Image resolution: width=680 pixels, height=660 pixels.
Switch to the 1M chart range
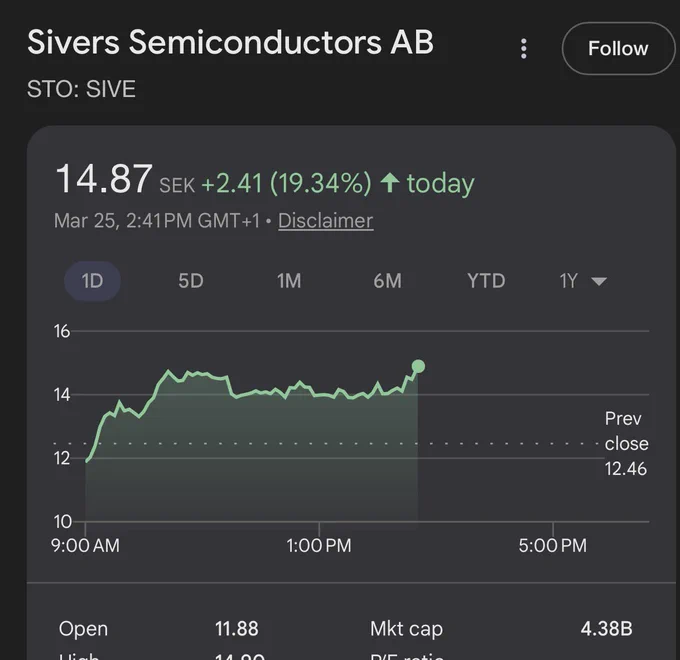click(x=289, y=281)
